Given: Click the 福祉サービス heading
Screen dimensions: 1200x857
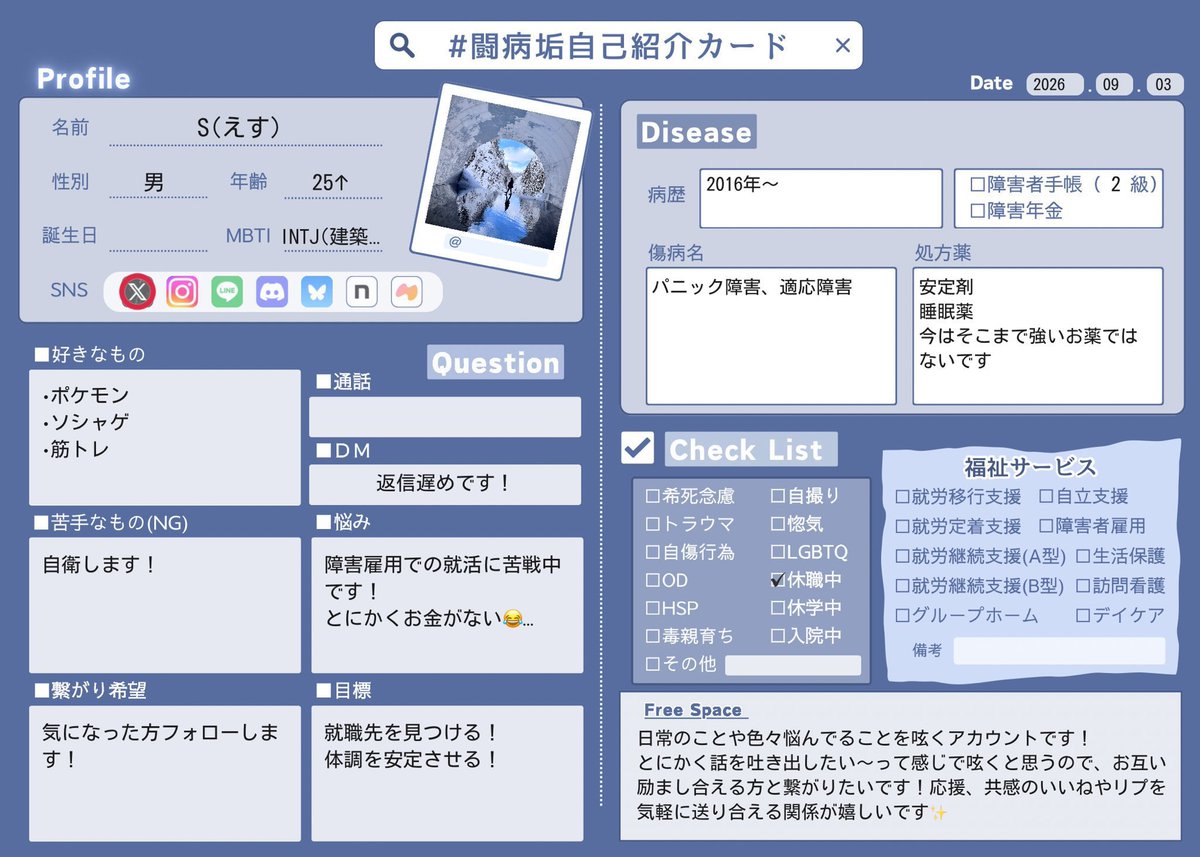Looking at the screenshot, I should (x=1030, y=467).
